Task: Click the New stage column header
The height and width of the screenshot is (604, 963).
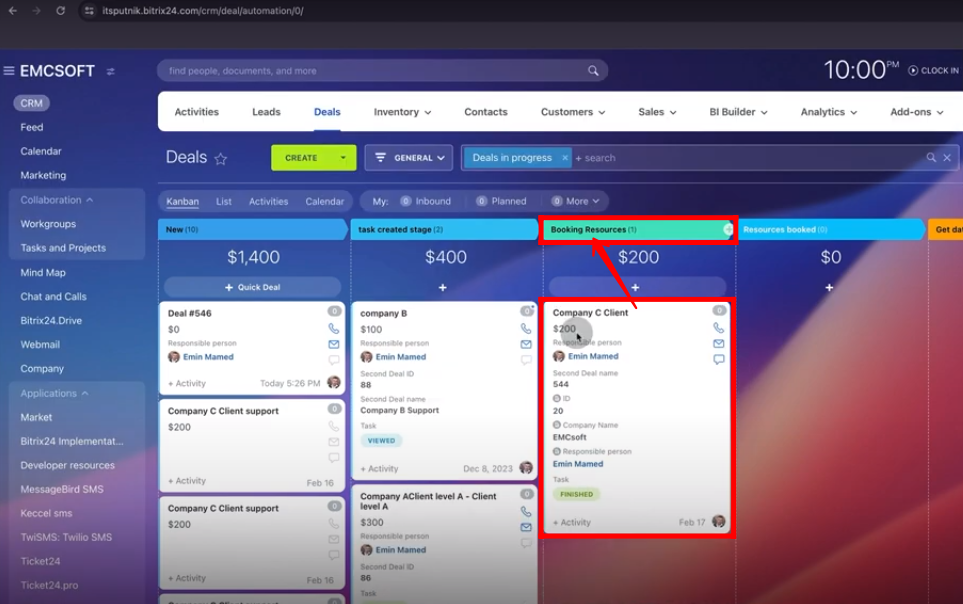Action: point(252,229)
